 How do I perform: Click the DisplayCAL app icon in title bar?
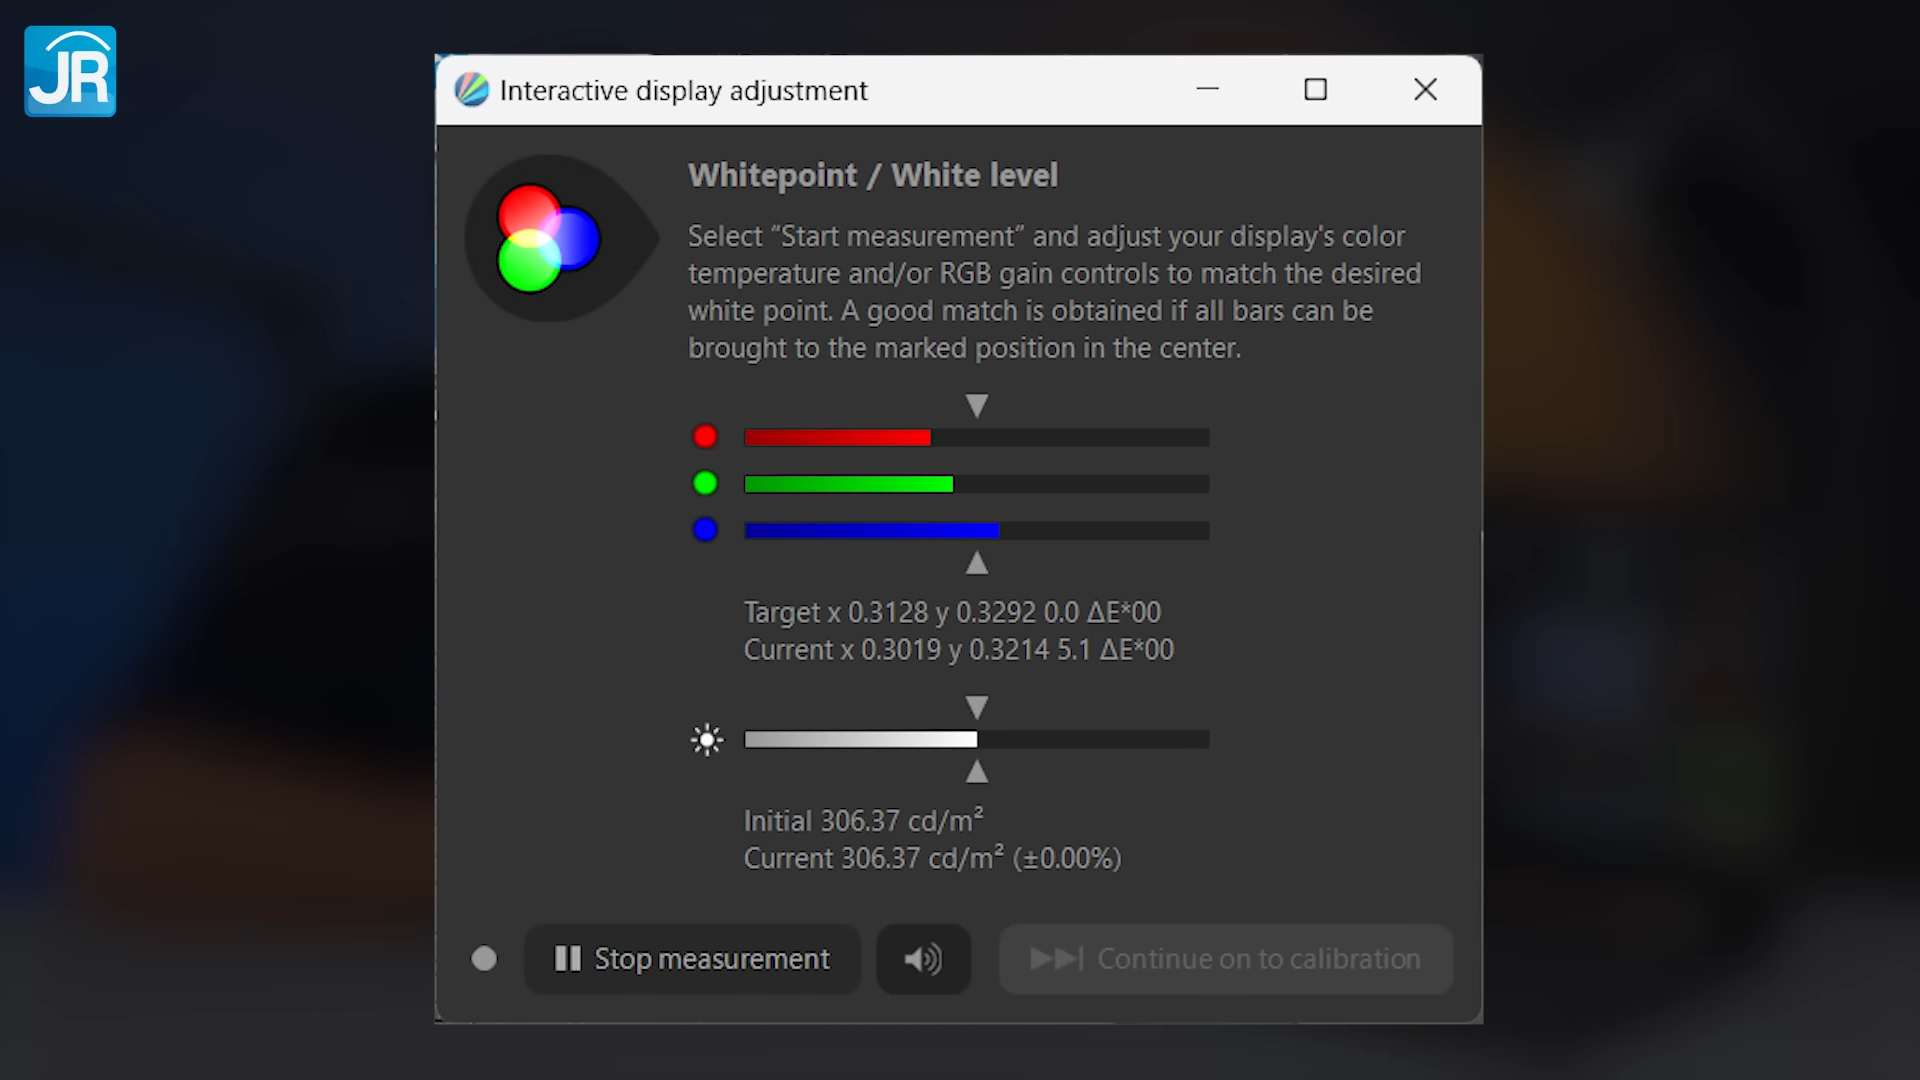coord(471,90)
